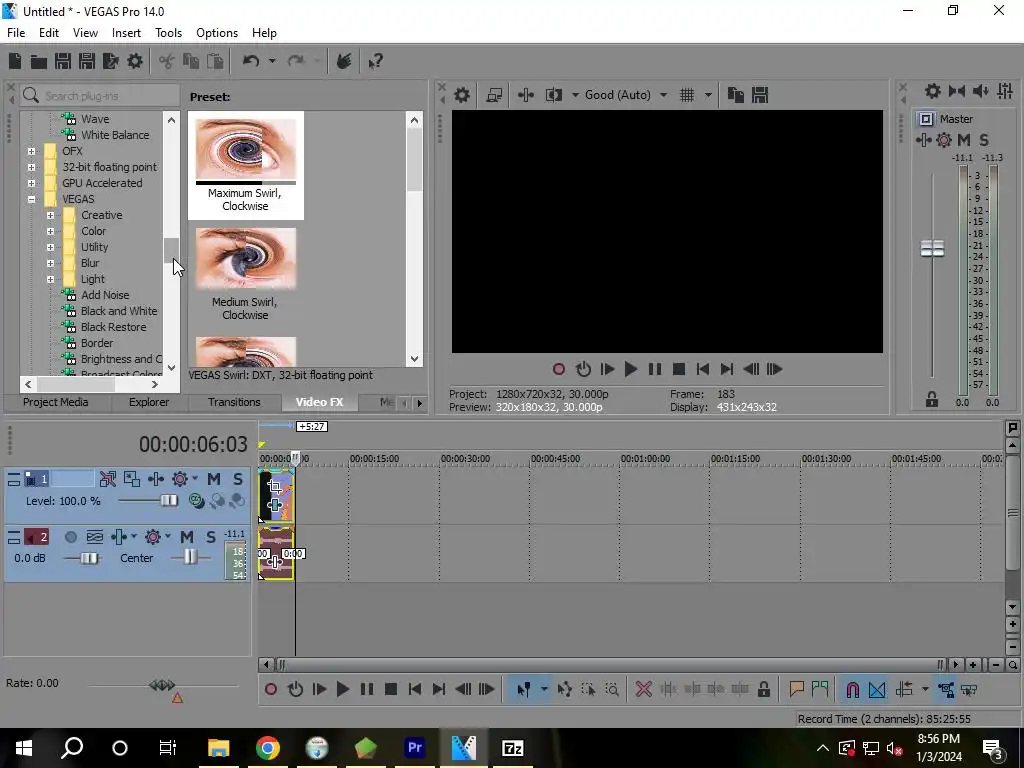The height and width of the screenshot is (768, 1024).
Task: Undo the last action
Action: [251, 61]
